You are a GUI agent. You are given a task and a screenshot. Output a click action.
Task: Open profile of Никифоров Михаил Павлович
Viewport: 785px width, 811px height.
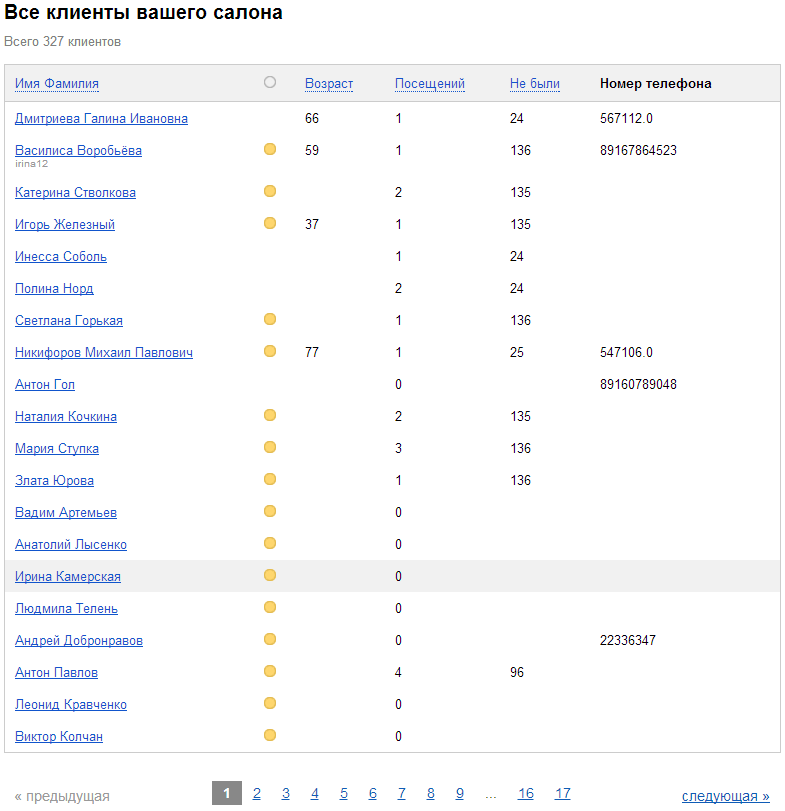[104, 353]
